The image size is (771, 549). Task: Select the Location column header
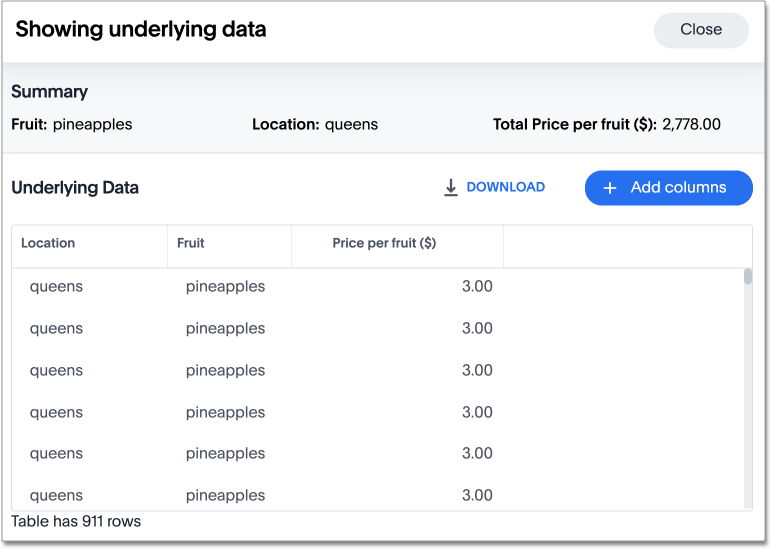pos(48,243)
